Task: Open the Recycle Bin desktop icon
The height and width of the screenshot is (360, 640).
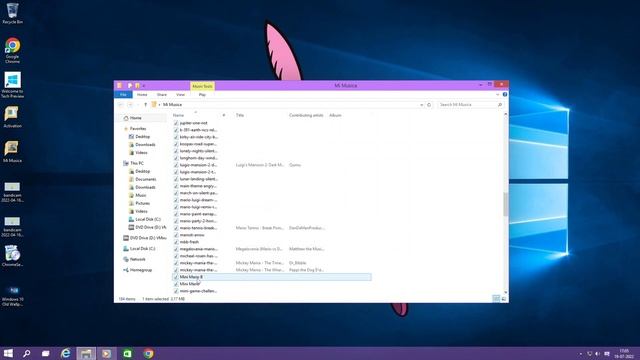Action: pyautogui.click(x=12, y=13)
